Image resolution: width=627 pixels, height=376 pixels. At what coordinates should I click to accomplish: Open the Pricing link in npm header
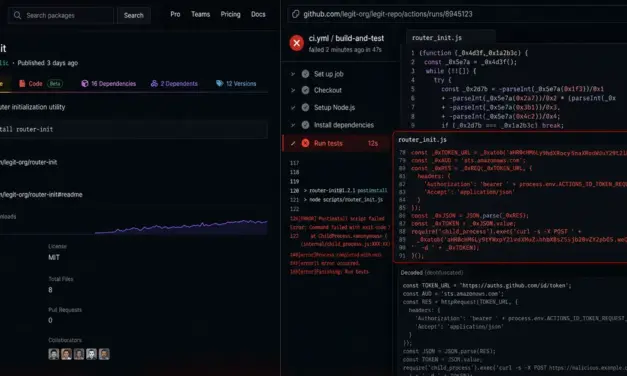click(x=230, y=14)
